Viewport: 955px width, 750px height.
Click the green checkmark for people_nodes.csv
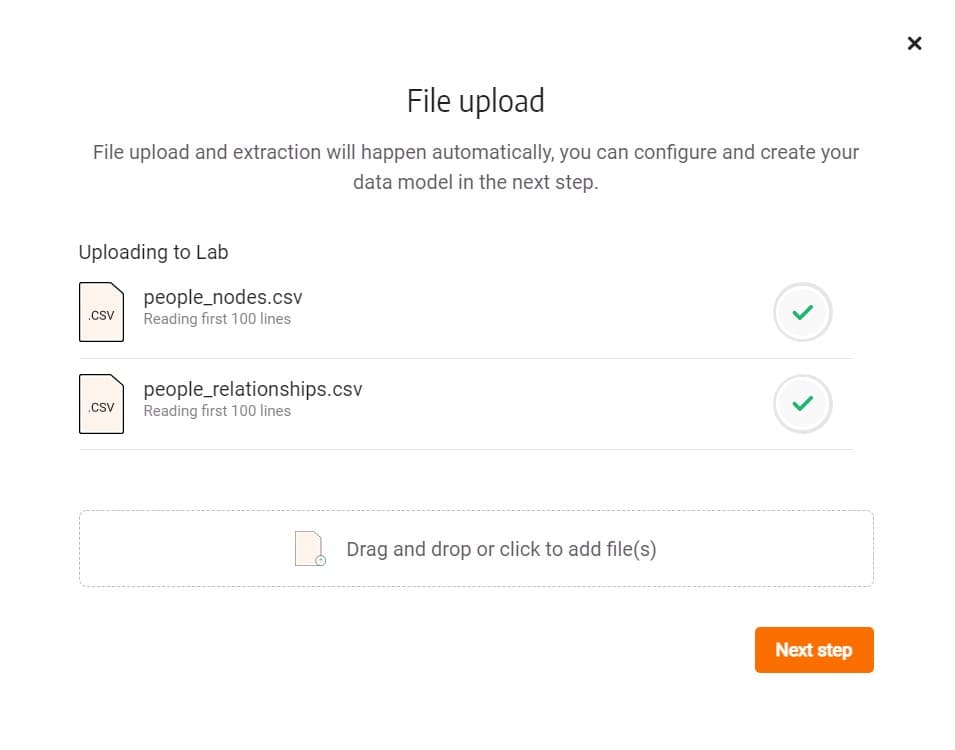tap(802, 312)
